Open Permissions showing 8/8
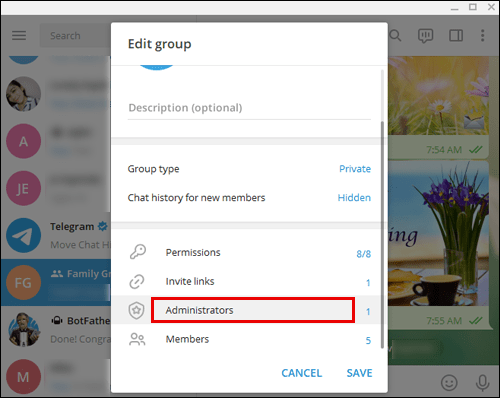Viewport: 500px width, 398px height. (249, 252)
